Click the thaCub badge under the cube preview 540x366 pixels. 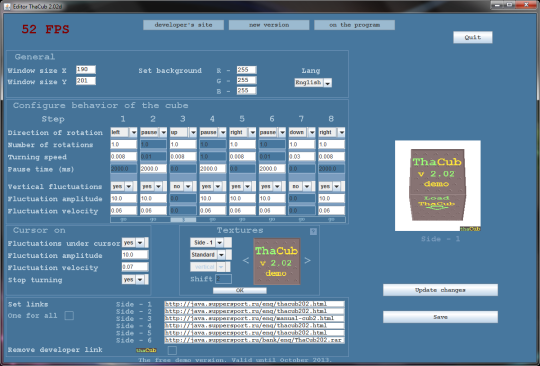470,229
